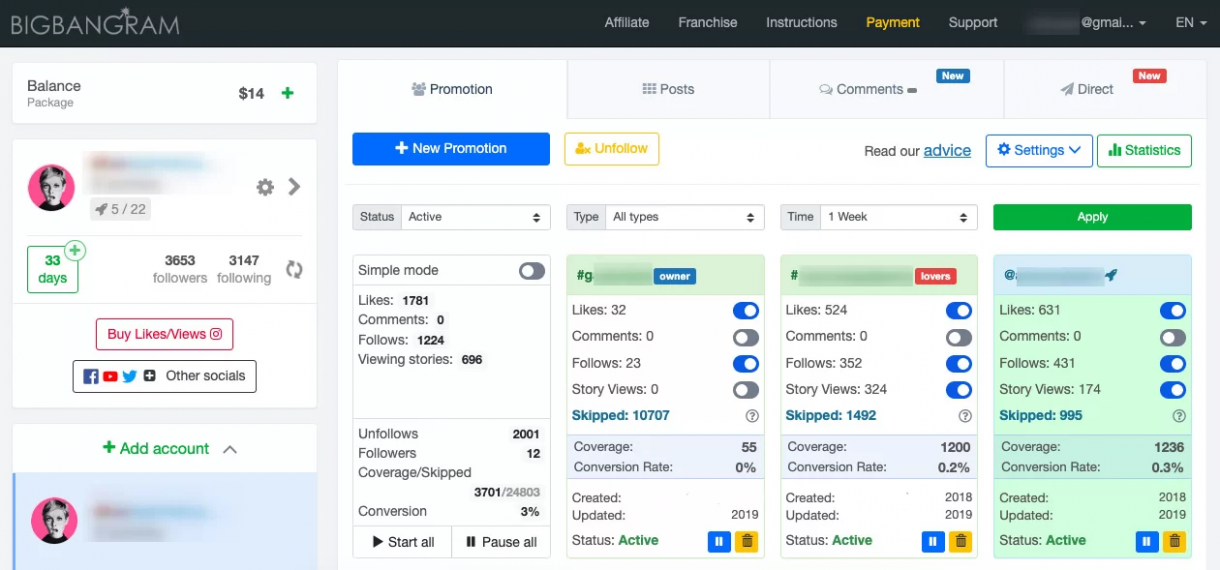Open Franchise in the top menu
Image resolution: width=1220 pixels, height=570 pixels.
(708, 22)
